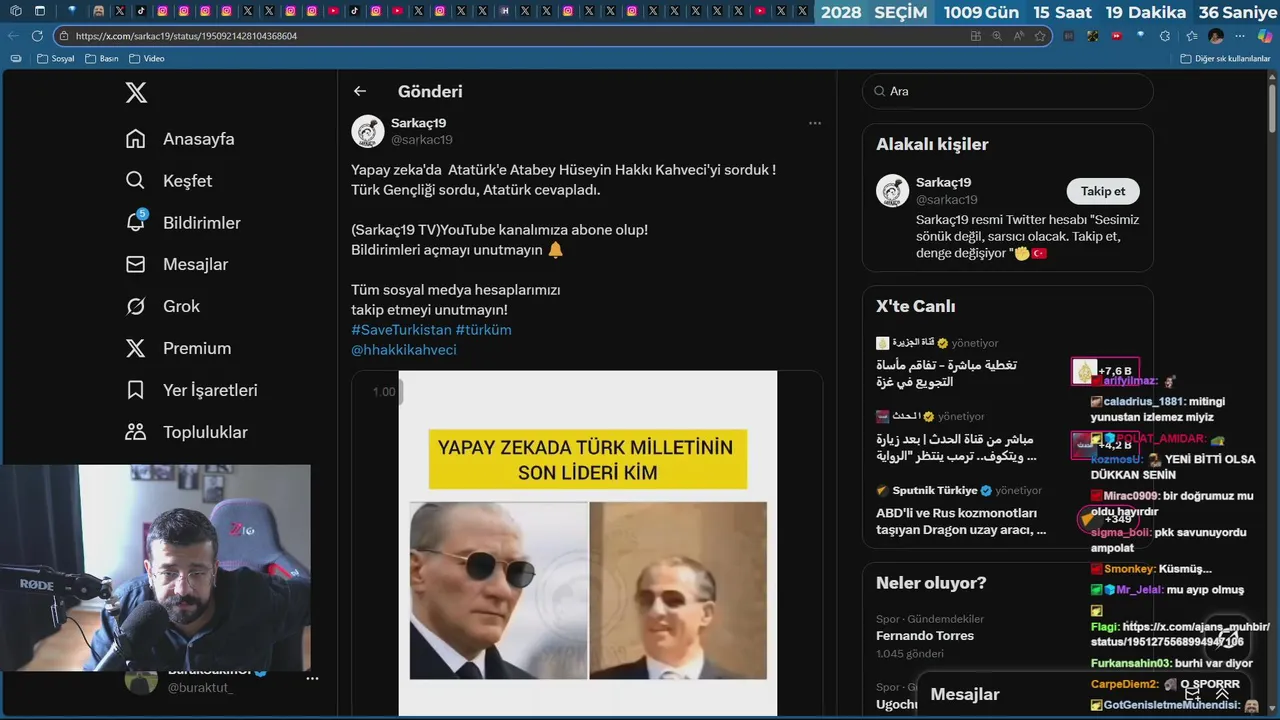
Task: Open Mesajlar envelope icon
Action: (x=136, y=265)
